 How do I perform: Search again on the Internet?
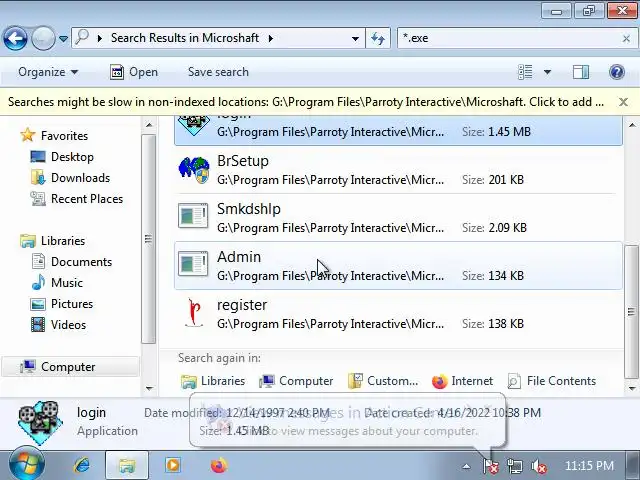pyautogui.click(x=462, y=381)
